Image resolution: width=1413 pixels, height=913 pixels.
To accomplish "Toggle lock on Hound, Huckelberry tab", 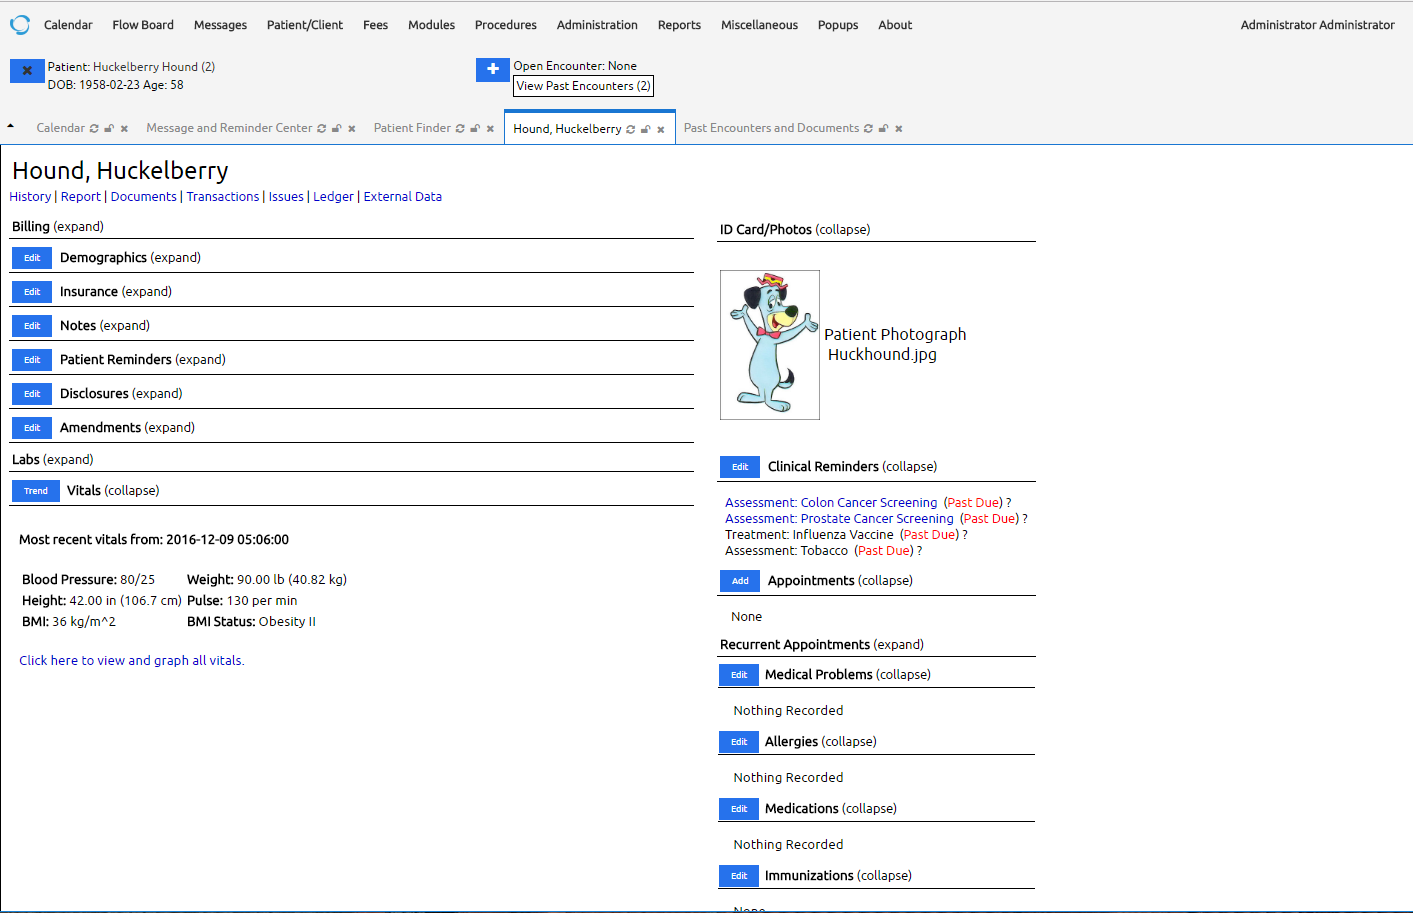I will pyautogui.click(x=645, y=130).
